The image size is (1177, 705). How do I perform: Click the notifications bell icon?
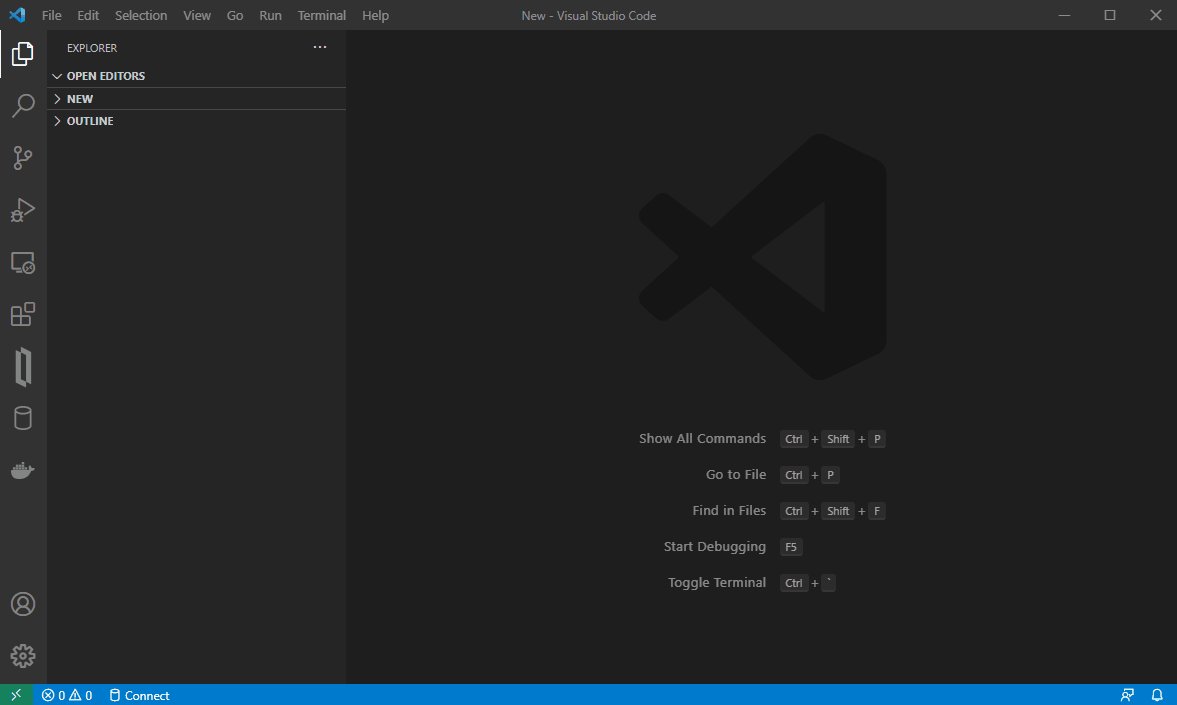click(x=1157, y=695)
